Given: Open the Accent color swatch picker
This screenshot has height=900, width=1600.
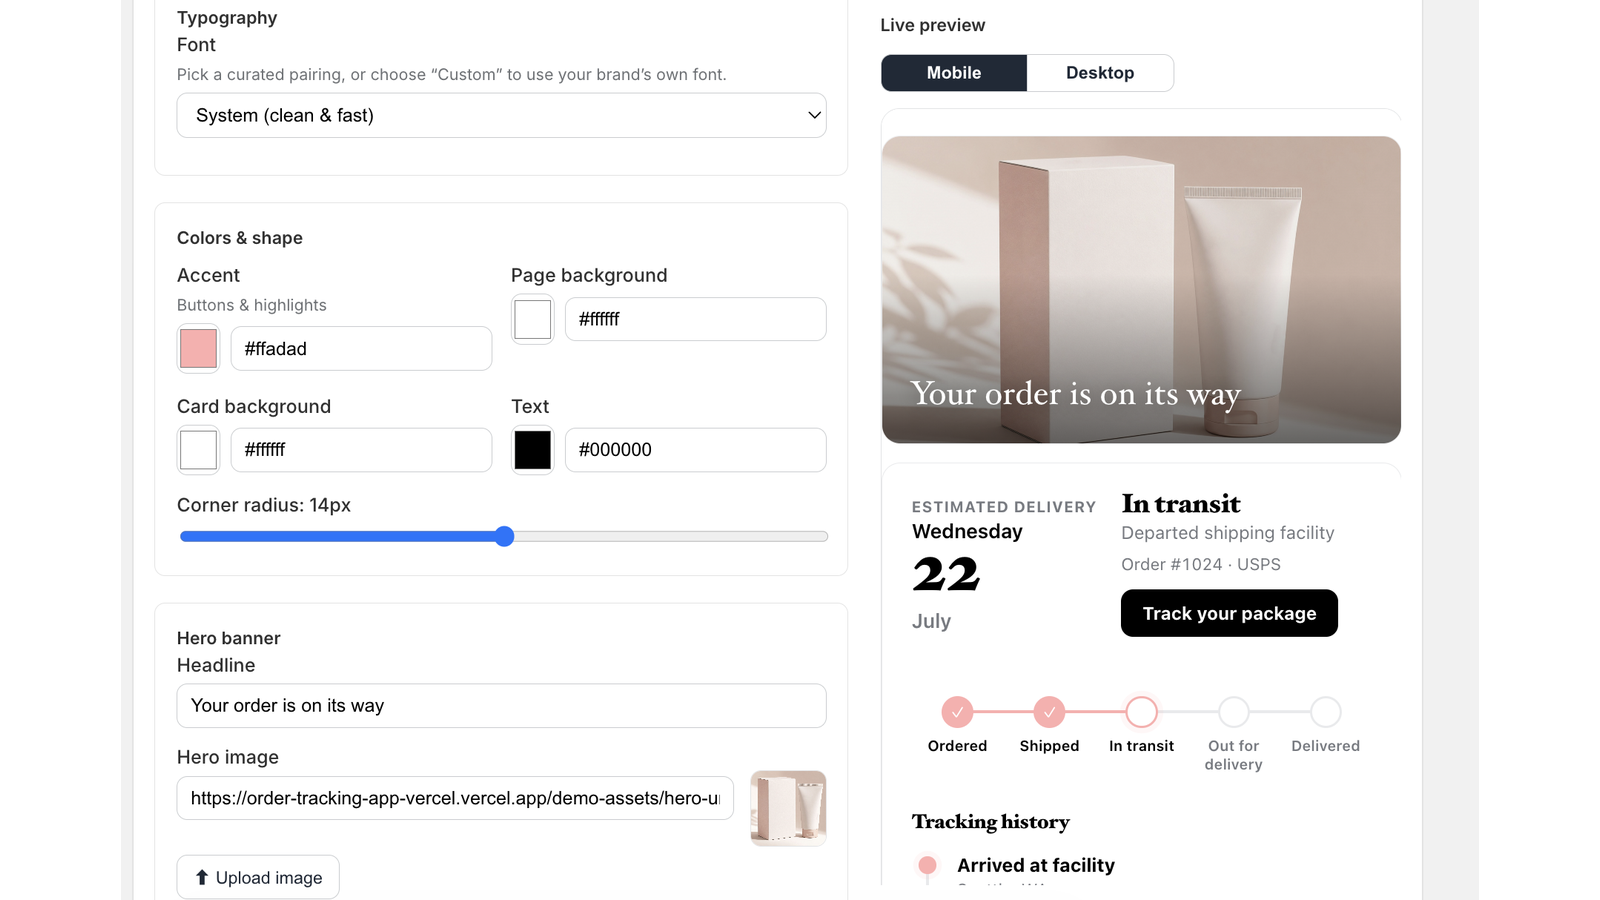Looking at the screenshot, I should (198, 349).
